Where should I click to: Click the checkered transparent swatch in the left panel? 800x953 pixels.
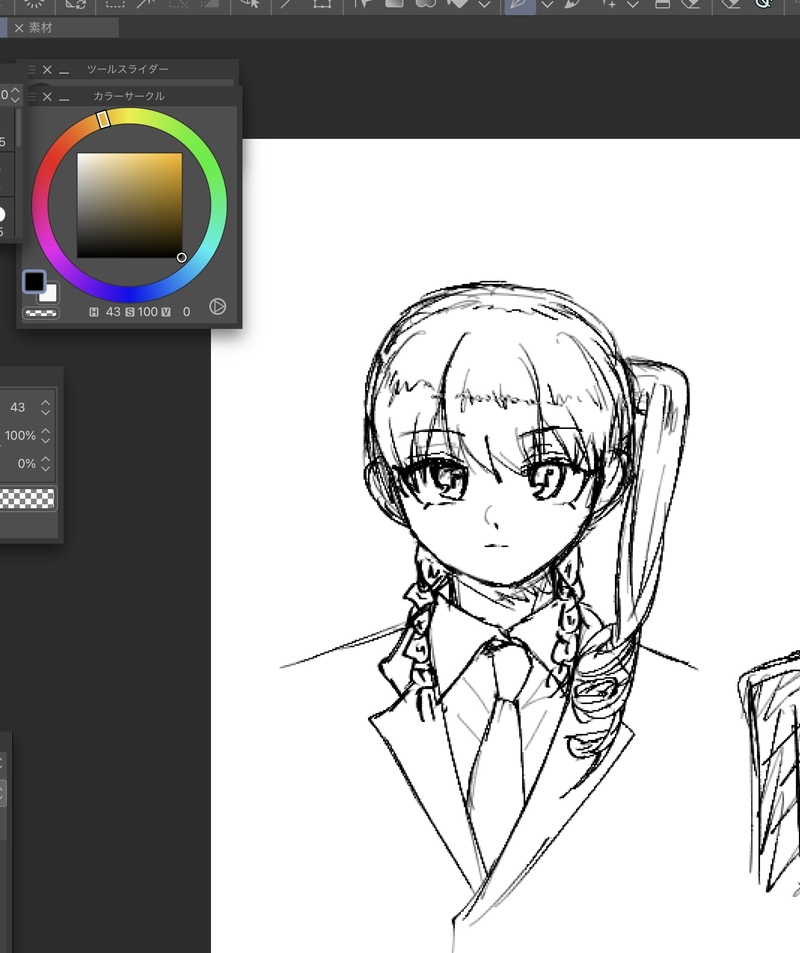click(27, 498)
